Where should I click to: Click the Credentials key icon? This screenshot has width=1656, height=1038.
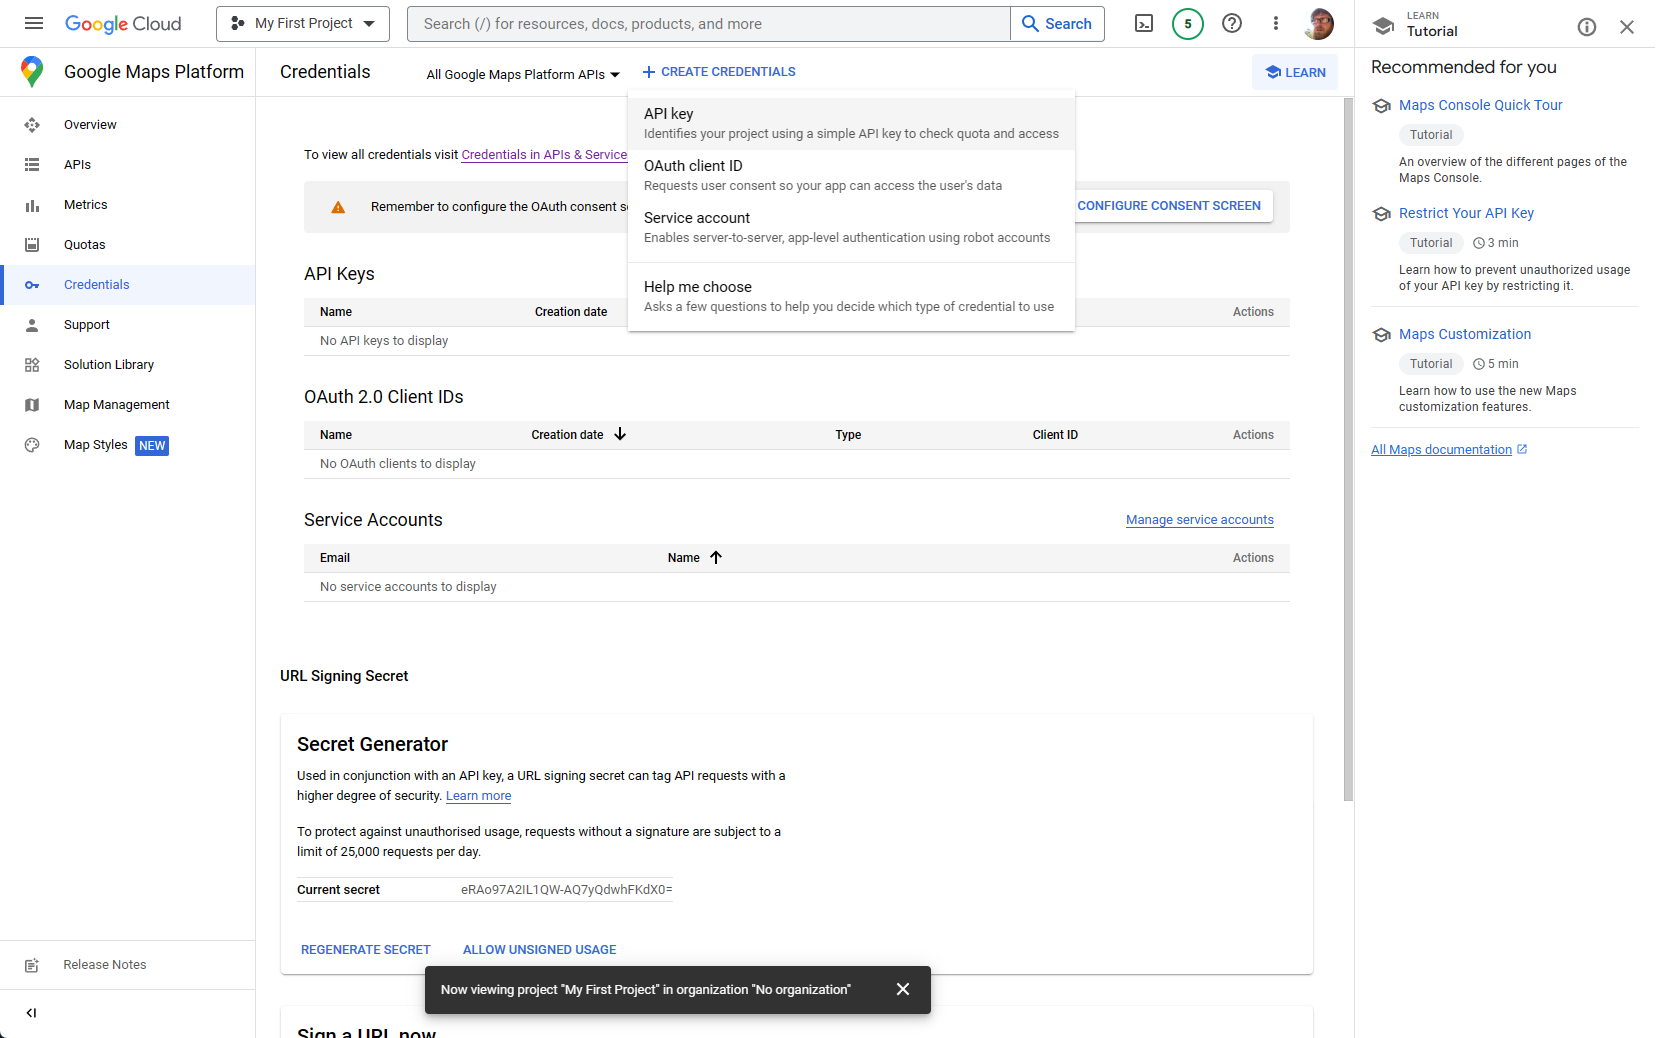coord(32,285)
